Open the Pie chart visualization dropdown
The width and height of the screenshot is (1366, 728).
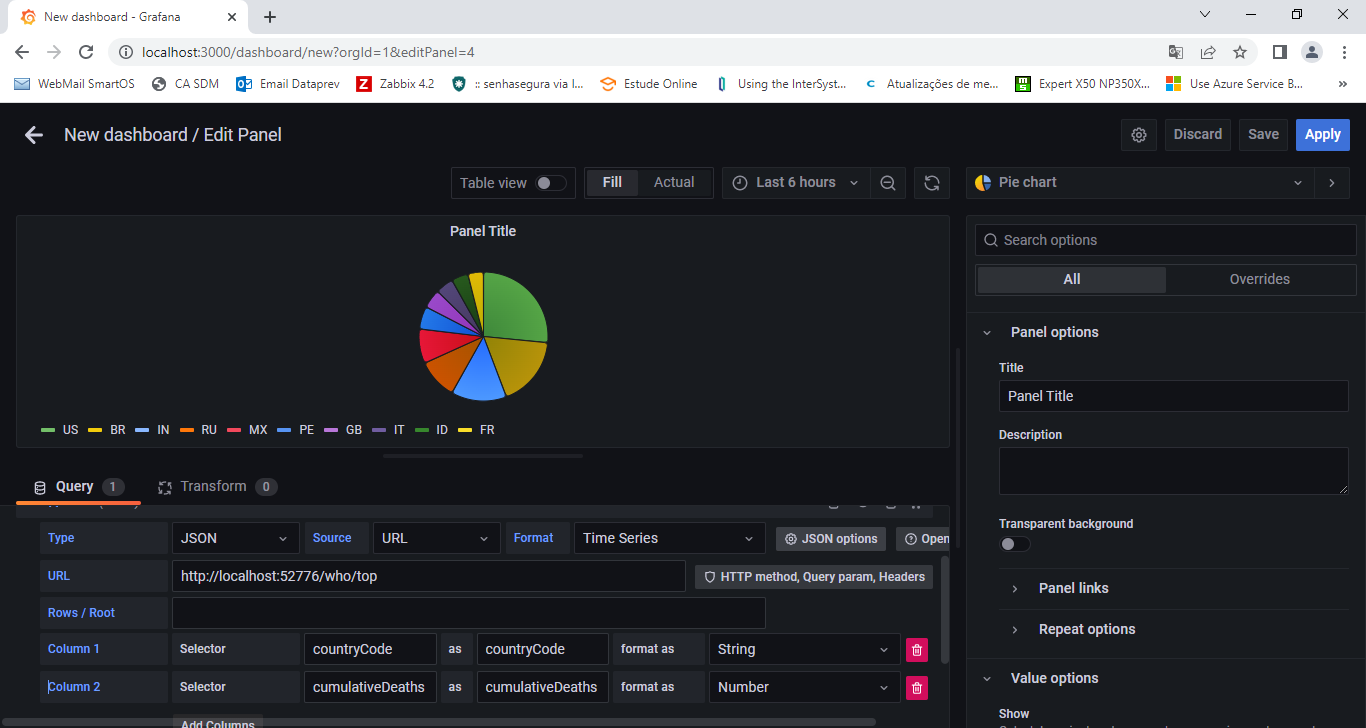pyautogui.click(x=1139, y=183)
